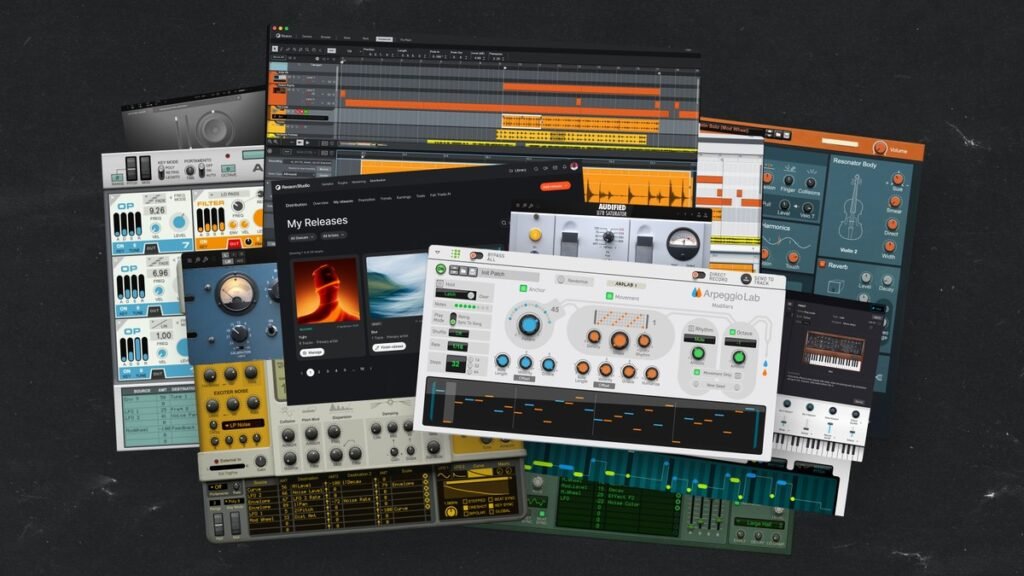Click orange Volume knob on Resonator plugin

coord(880,148)
